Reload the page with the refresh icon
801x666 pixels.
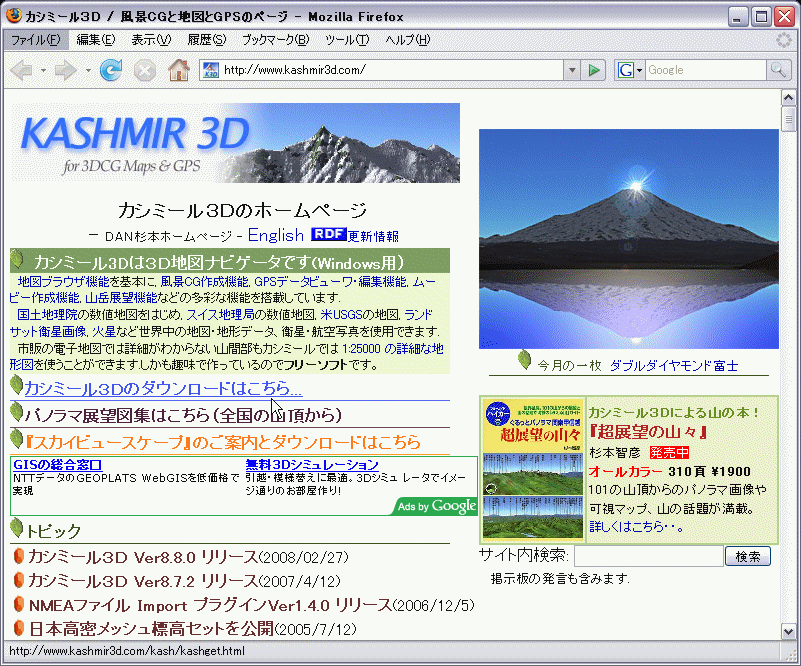click(x=111, y=70)
